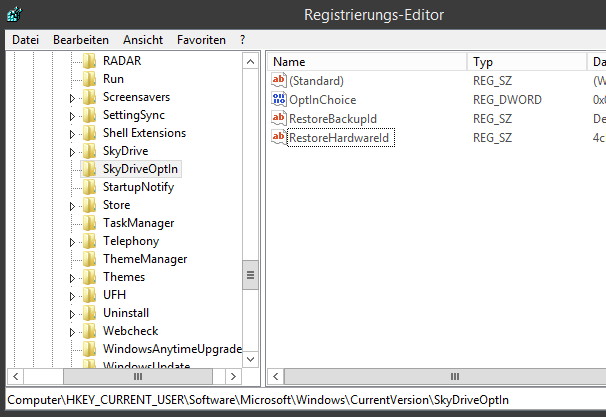Click the registry path in status bar
The width and height of the screenshot is (606, 417).
258,400
